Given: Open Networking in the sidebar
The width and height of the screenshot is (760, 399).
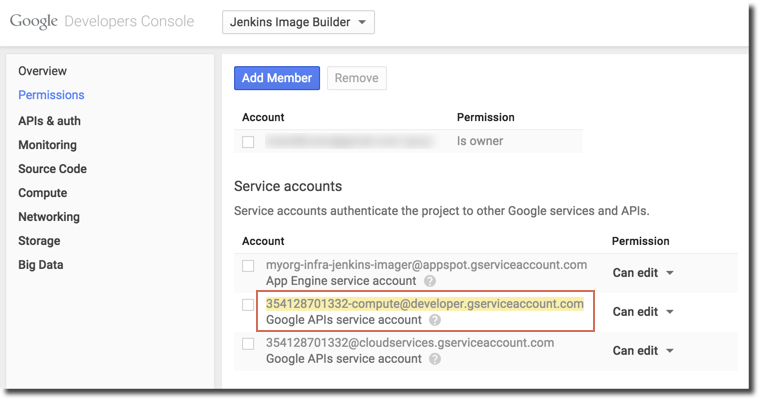Looking at the screenshot, I should click(49, 217).
